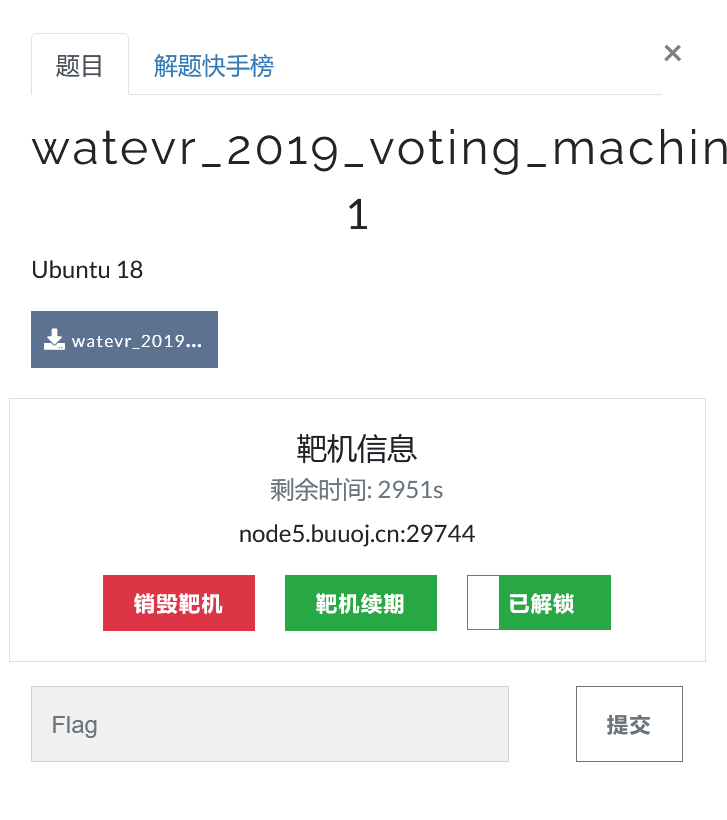Click the 靶机信息 heading
This screenshot has height=820, width=727.
click(357, 448)
